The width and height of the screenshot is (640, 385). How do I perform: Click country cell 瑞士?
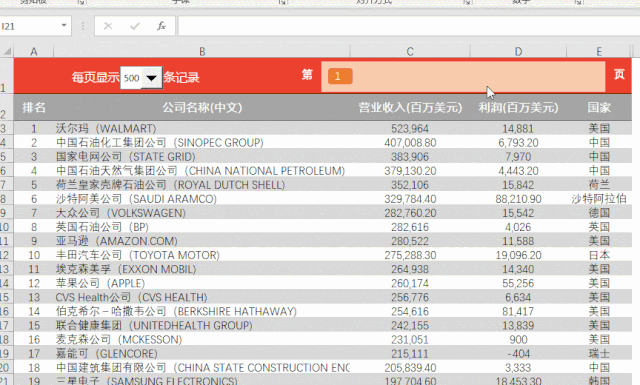[599, 354]
